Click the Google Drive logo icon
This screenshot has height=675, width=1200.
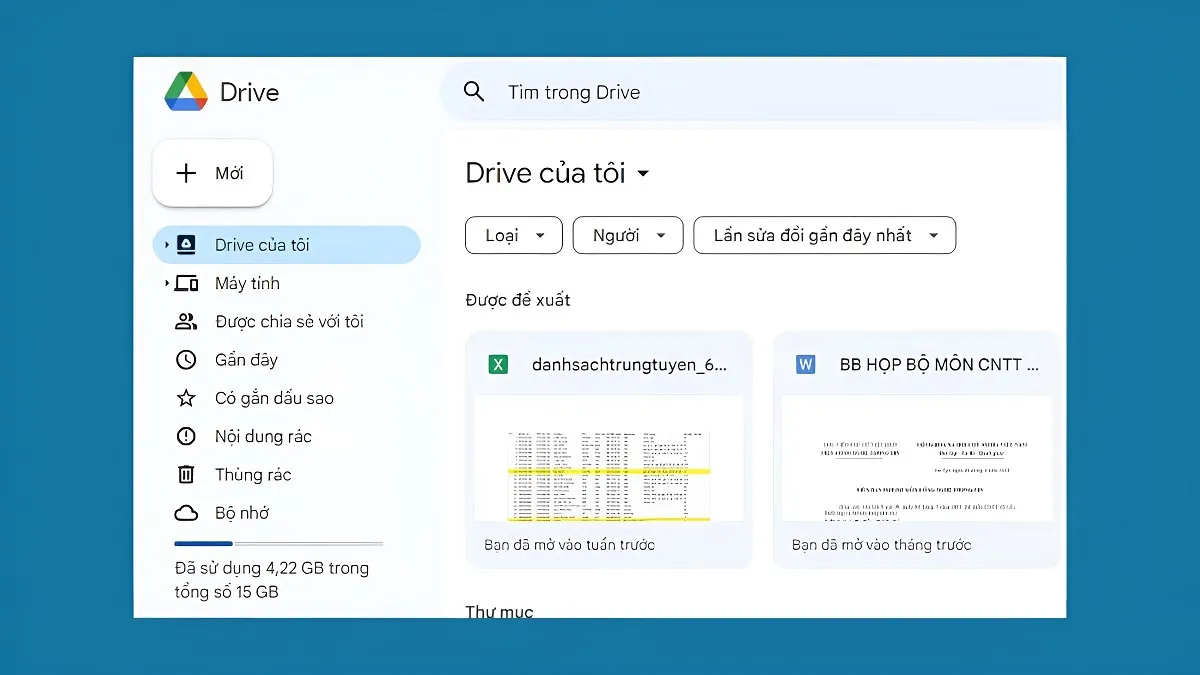tap(186, 91)
